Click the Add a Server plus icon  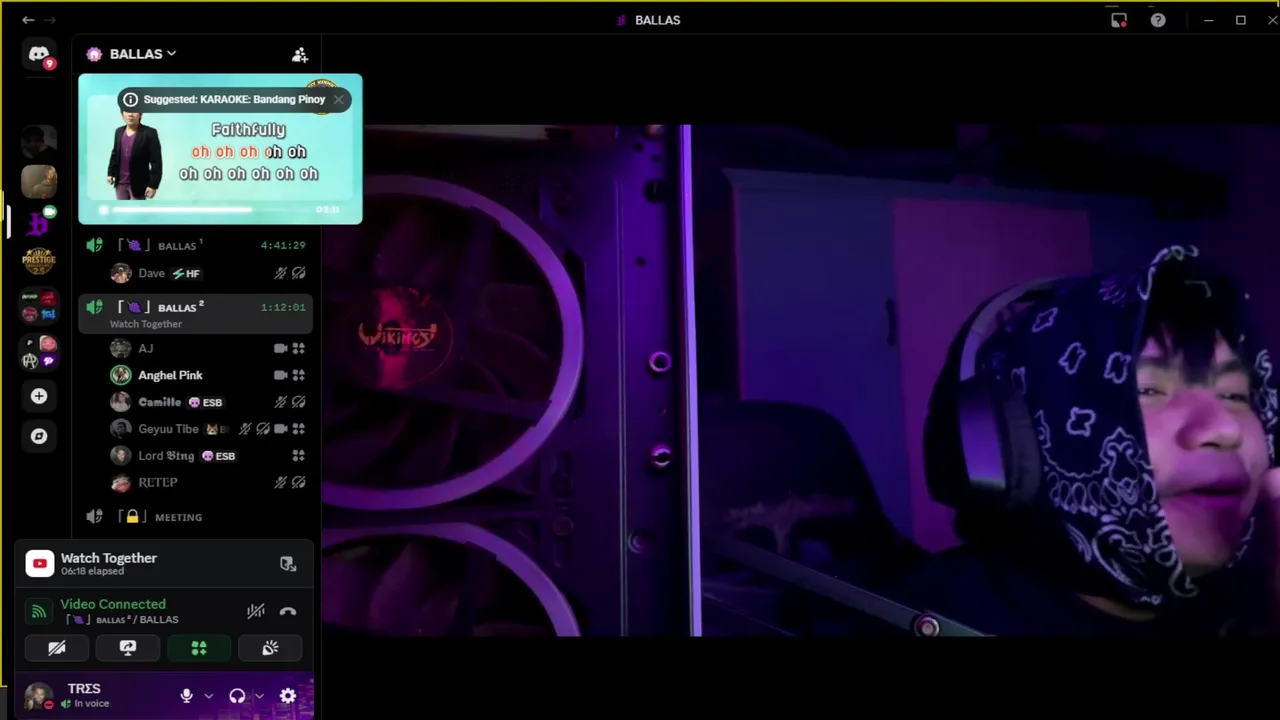[39, 396]
